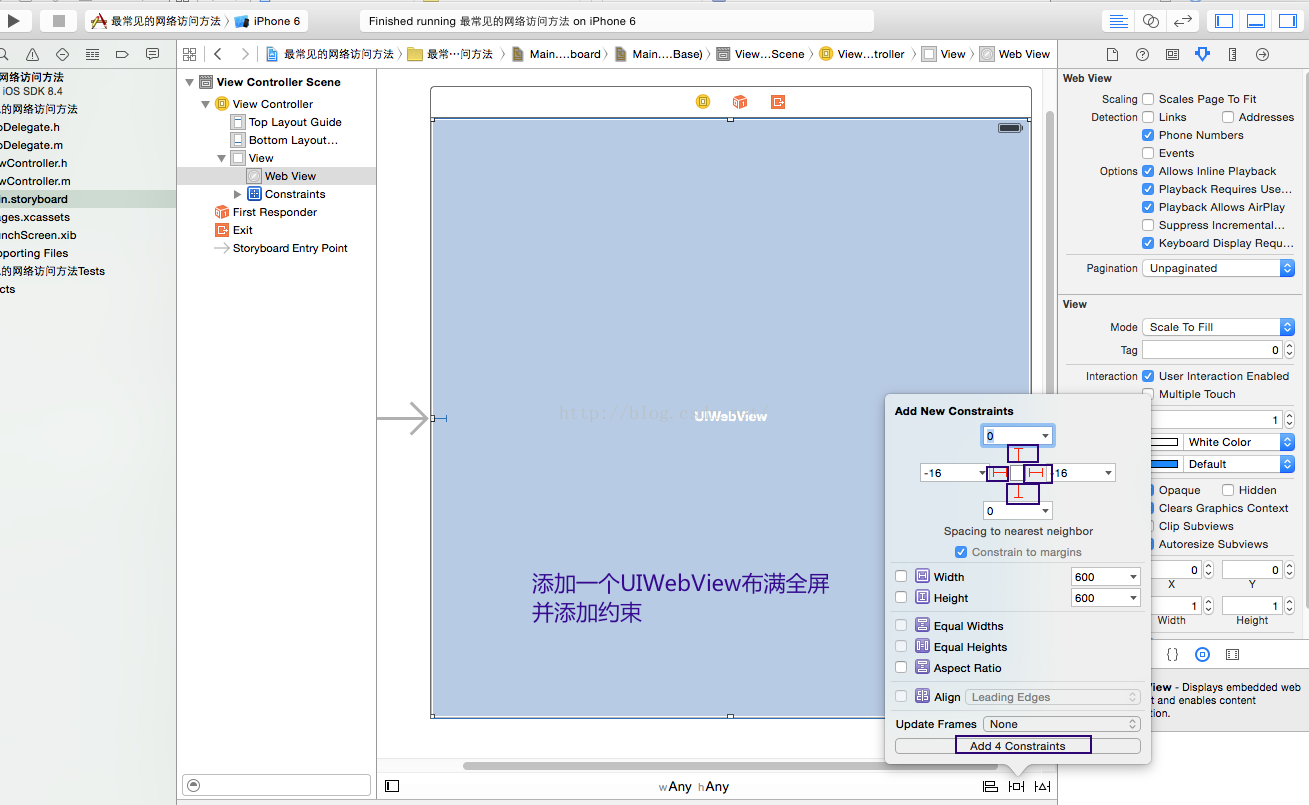Check the Equal Heights constraint
This screenshot has height=805, width=1309.
tap(901, 646)
